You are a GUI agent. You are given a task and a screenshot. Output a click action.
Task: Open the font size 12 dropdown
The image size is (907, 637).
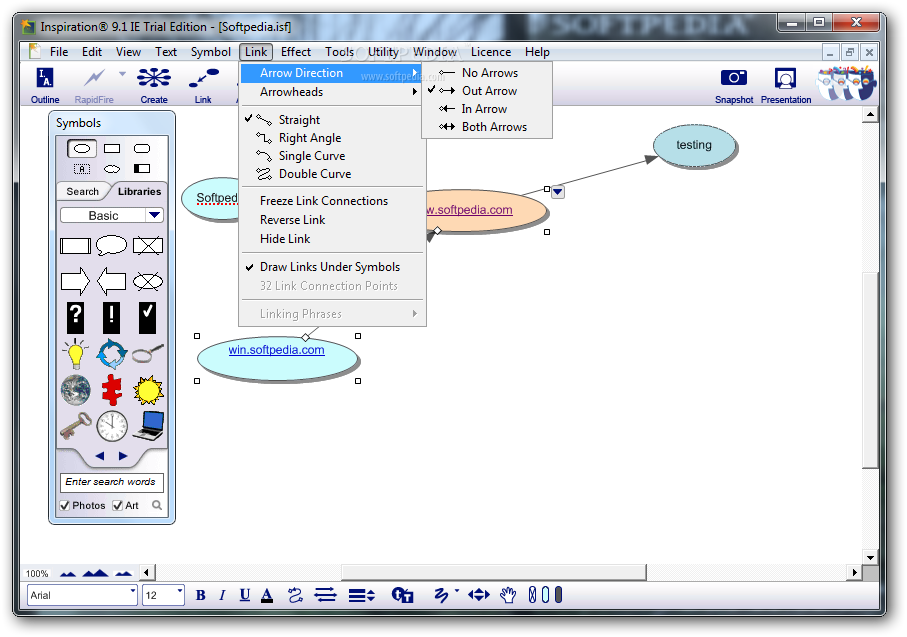(x=179, y=591)
